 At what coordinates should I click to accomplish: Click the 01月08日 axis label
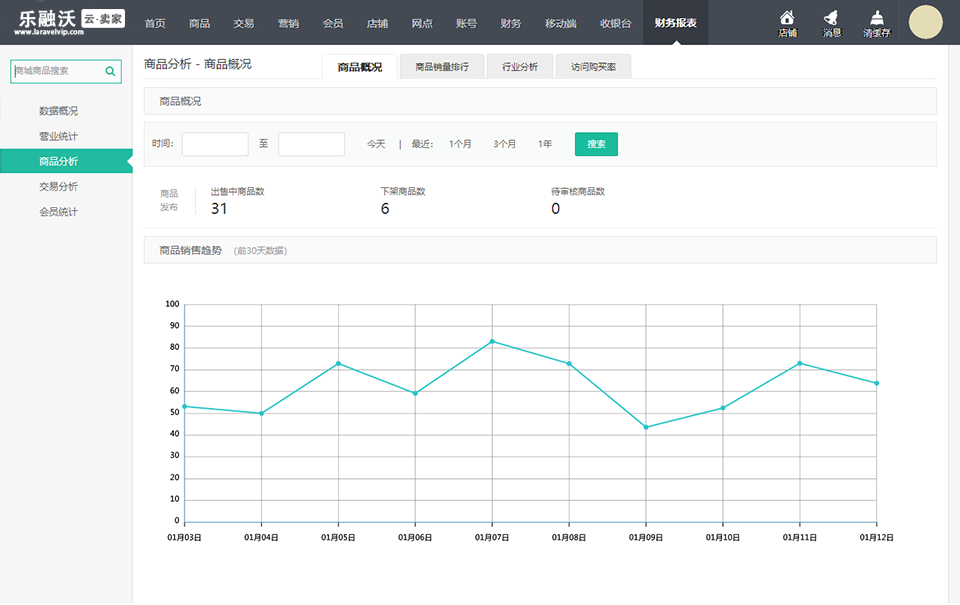(x=569, y=538)
